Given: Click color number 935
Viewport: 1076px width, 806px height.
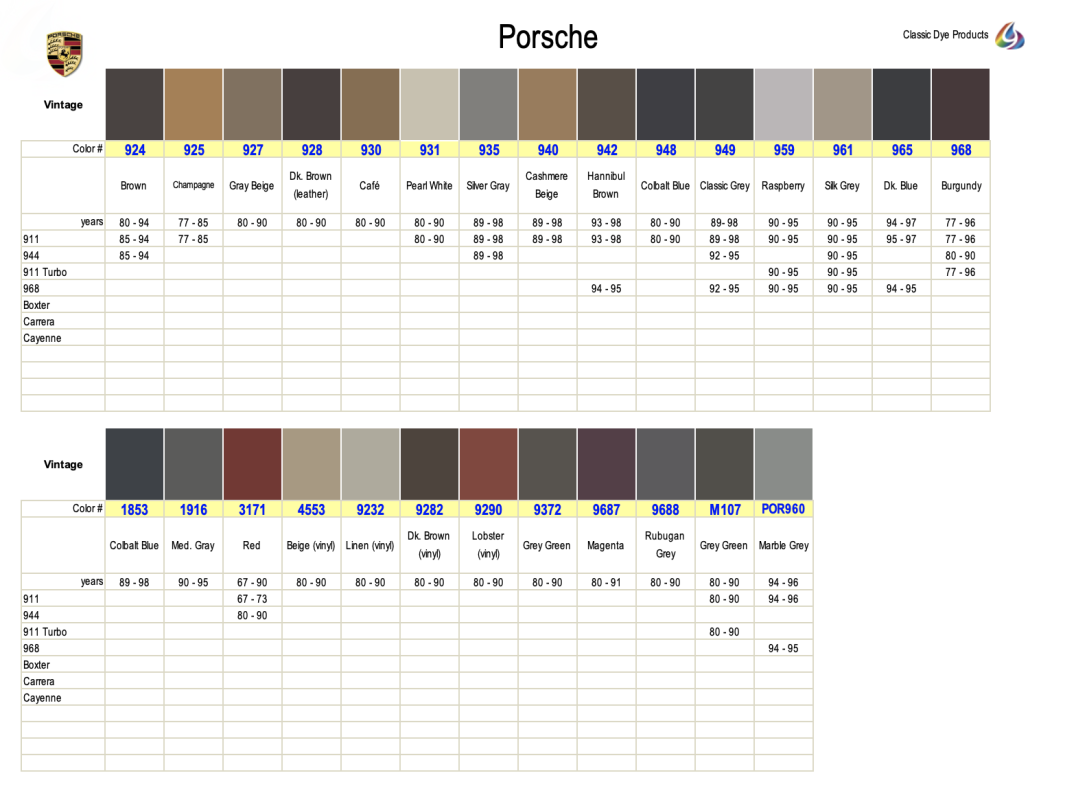Looking at the screenshot, I should 489,150.
